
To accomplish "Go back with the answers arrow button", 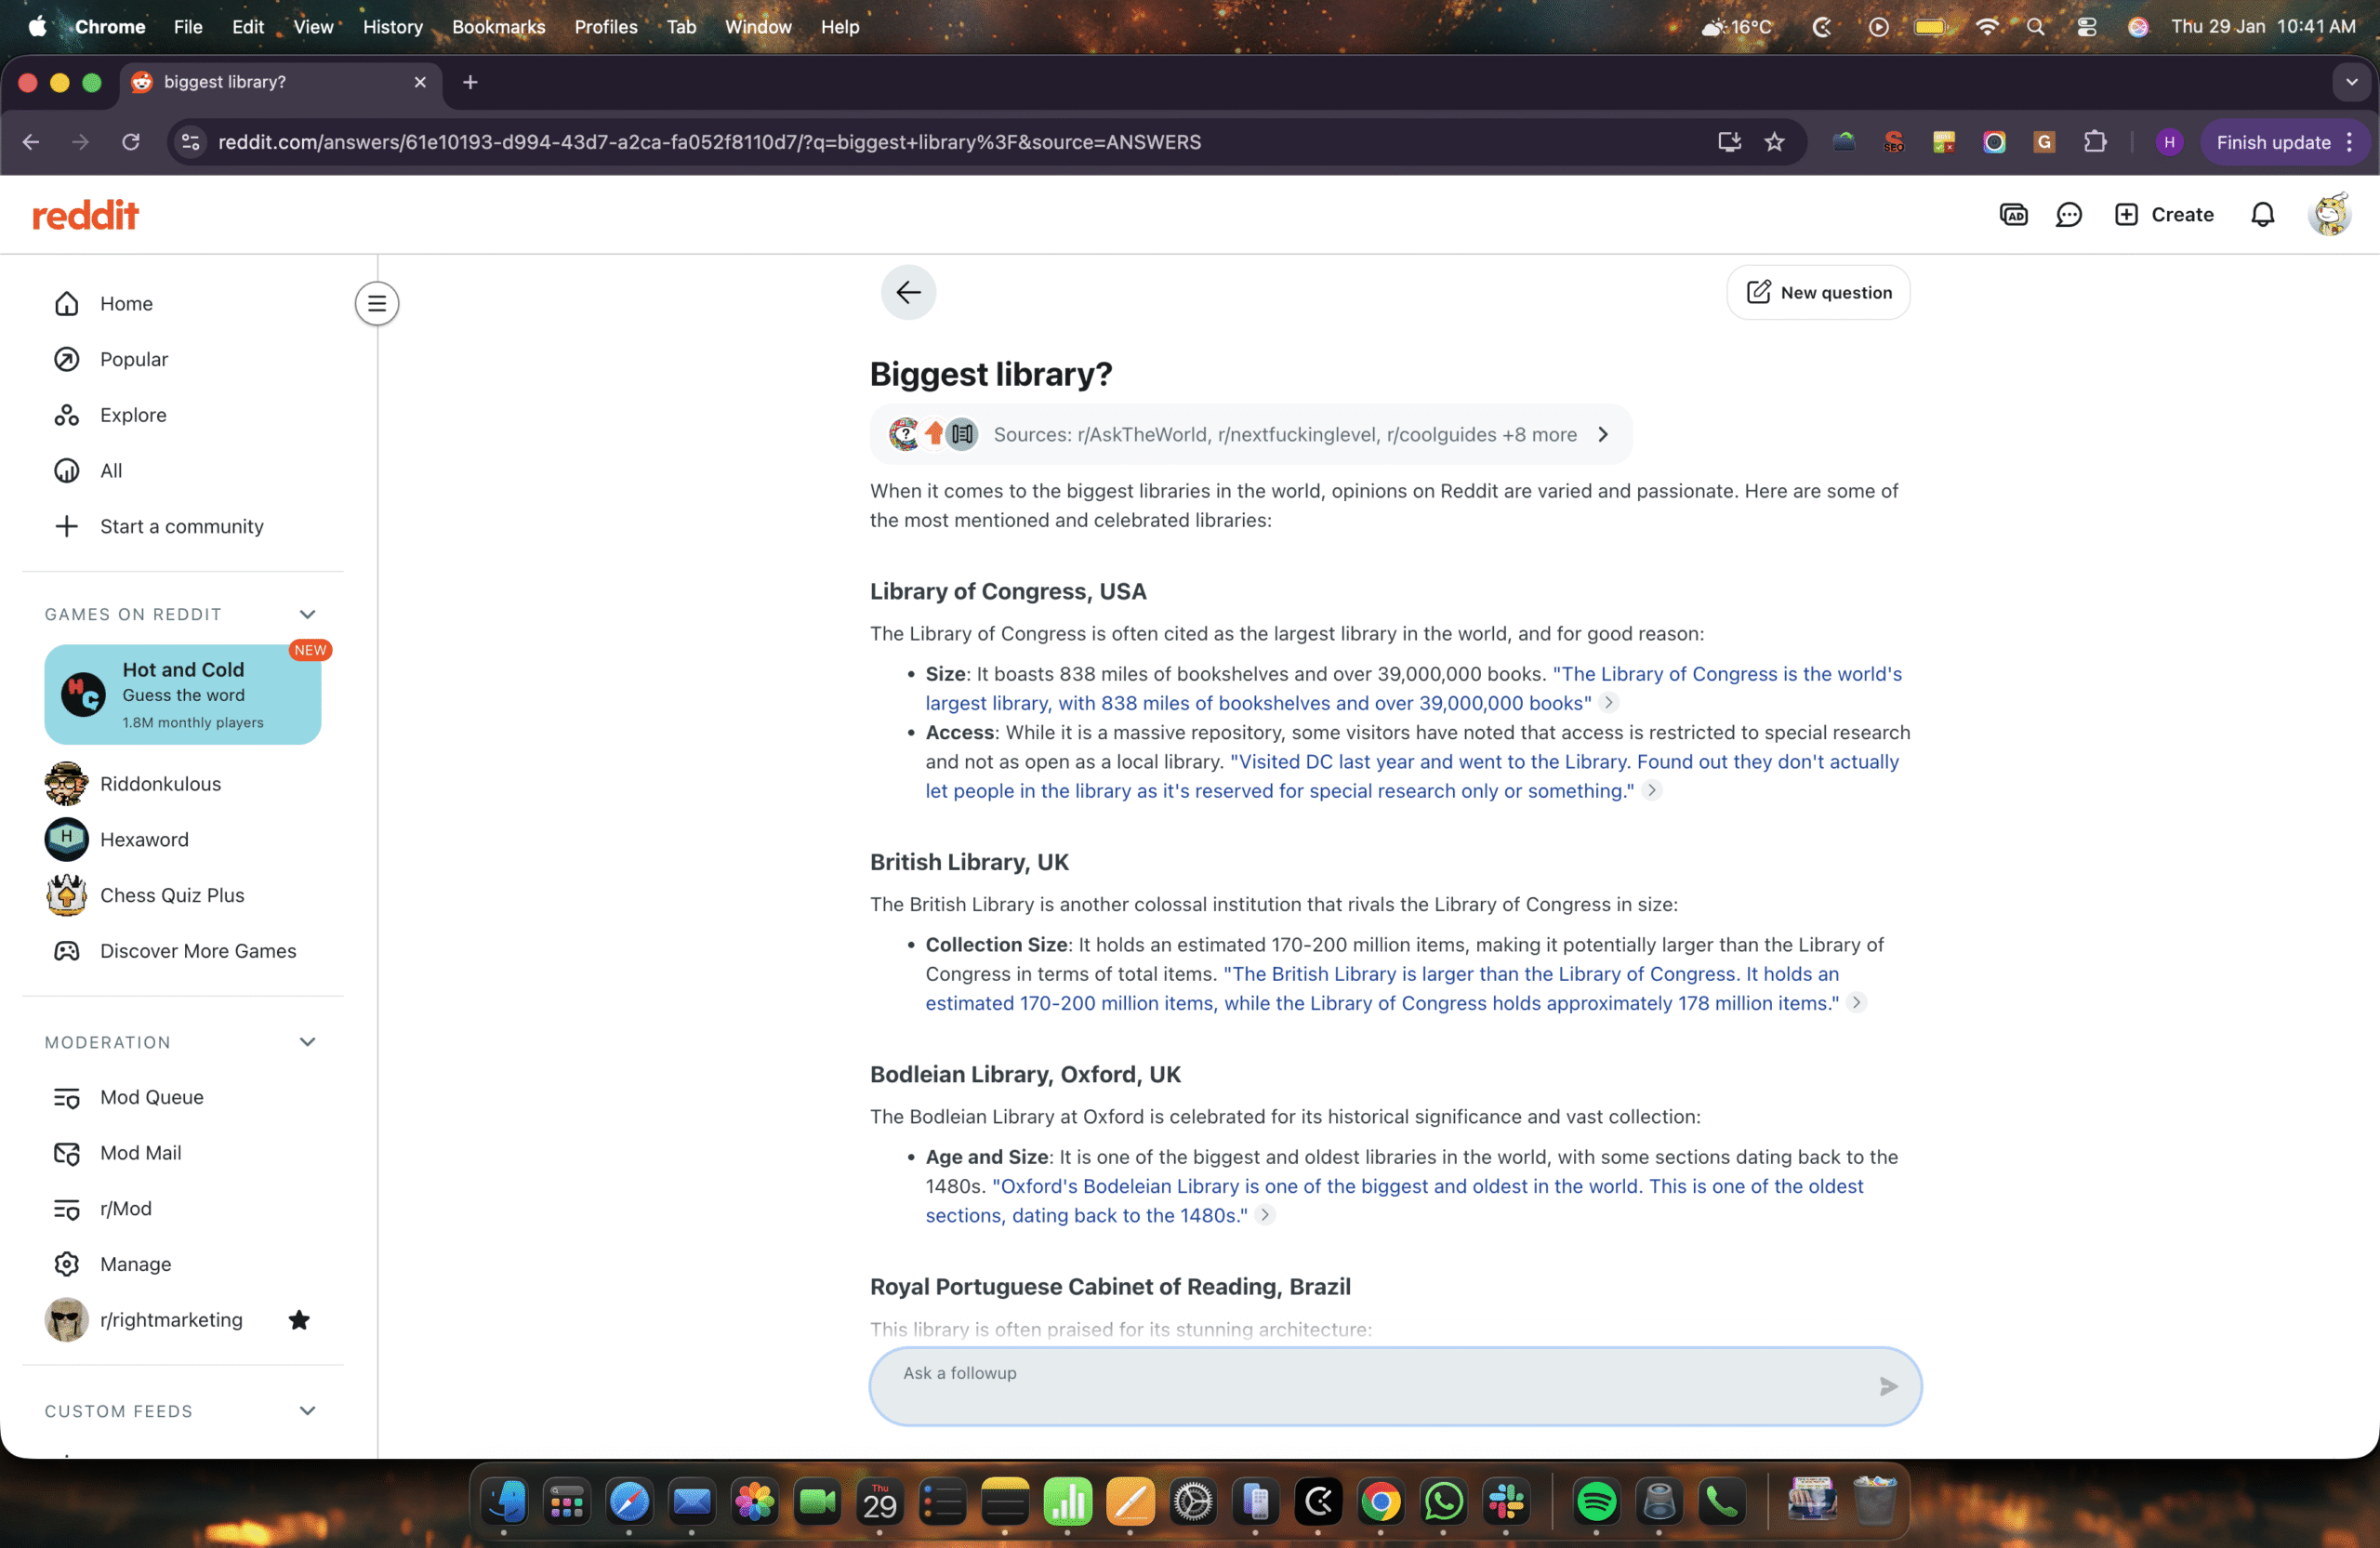I will coord(908,293).
